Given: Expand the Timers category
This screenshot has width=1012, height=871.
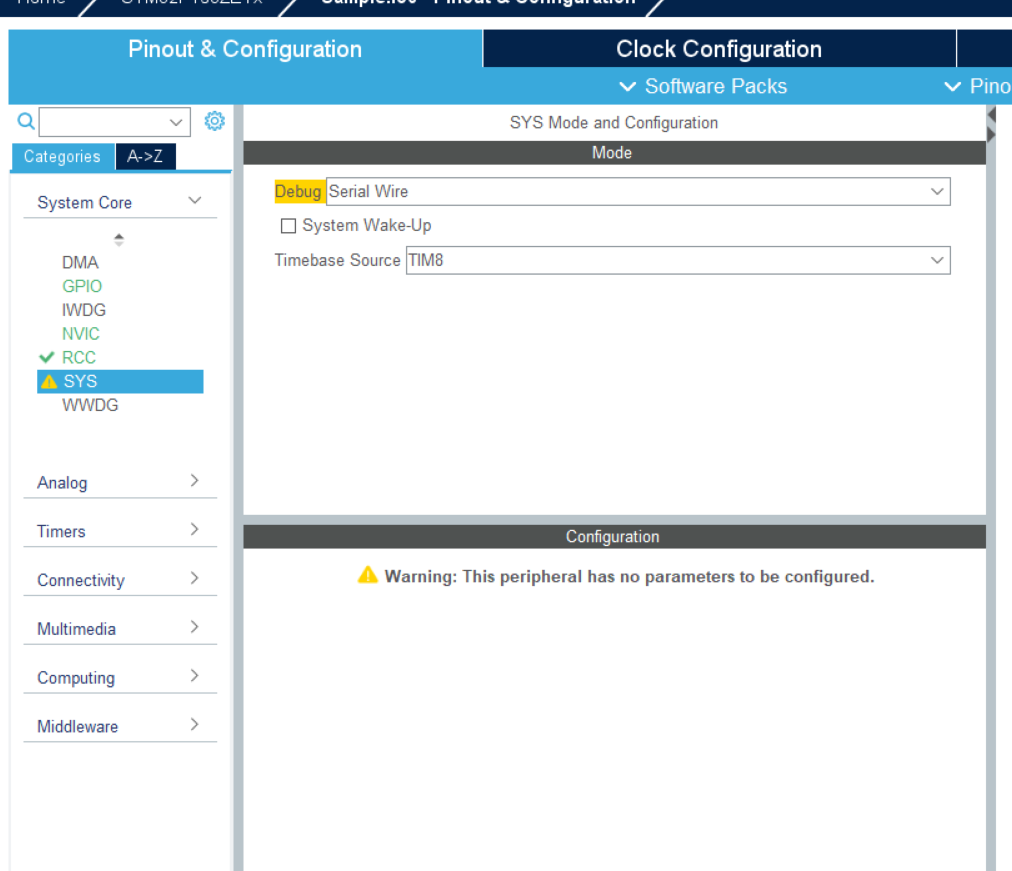Looking at the screenshot, I should pyautogui.click(x=120, y=531).
